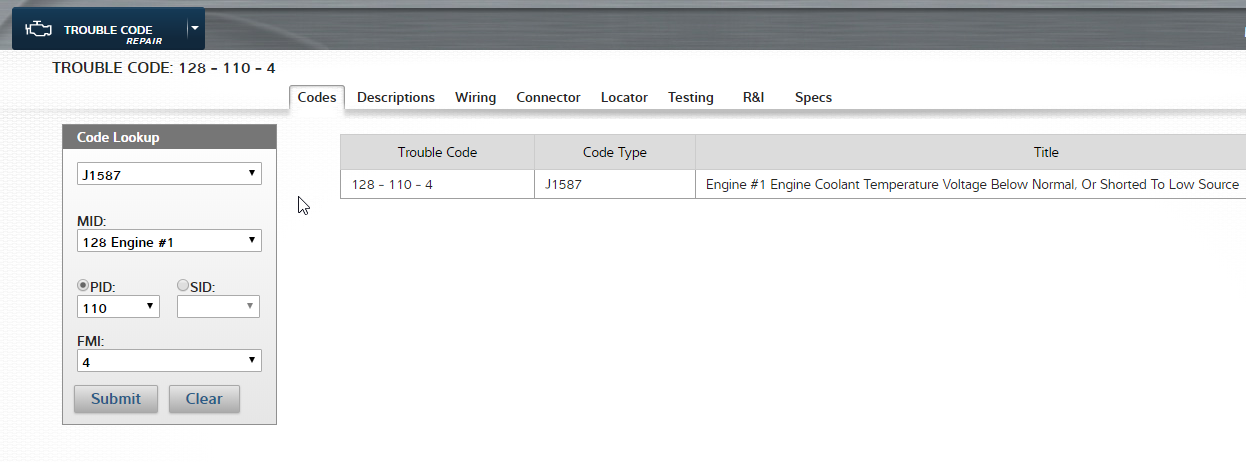Select the R&I tab
The height and width of the screenshot is (462, 1246).
(x=753, y=97)
